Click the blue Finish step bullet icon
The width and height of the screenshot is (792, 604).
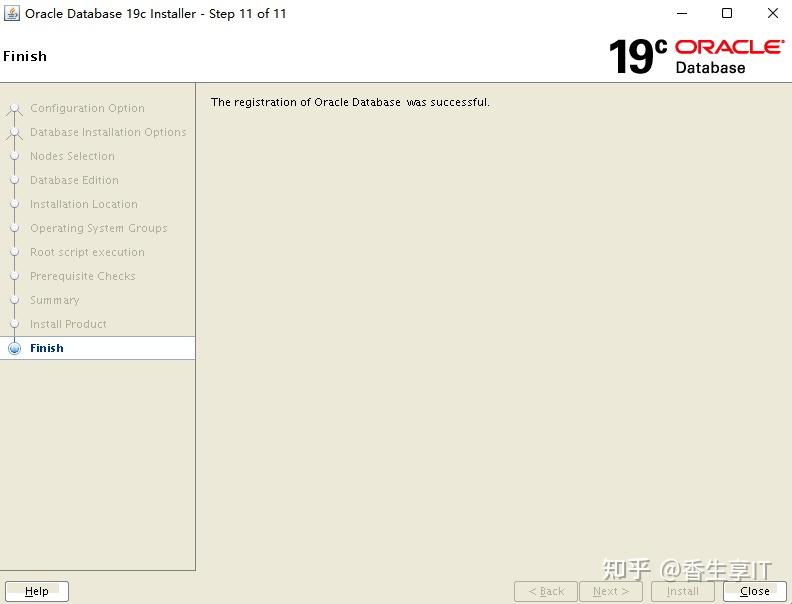pyautogui.click(x=15, y=348)
